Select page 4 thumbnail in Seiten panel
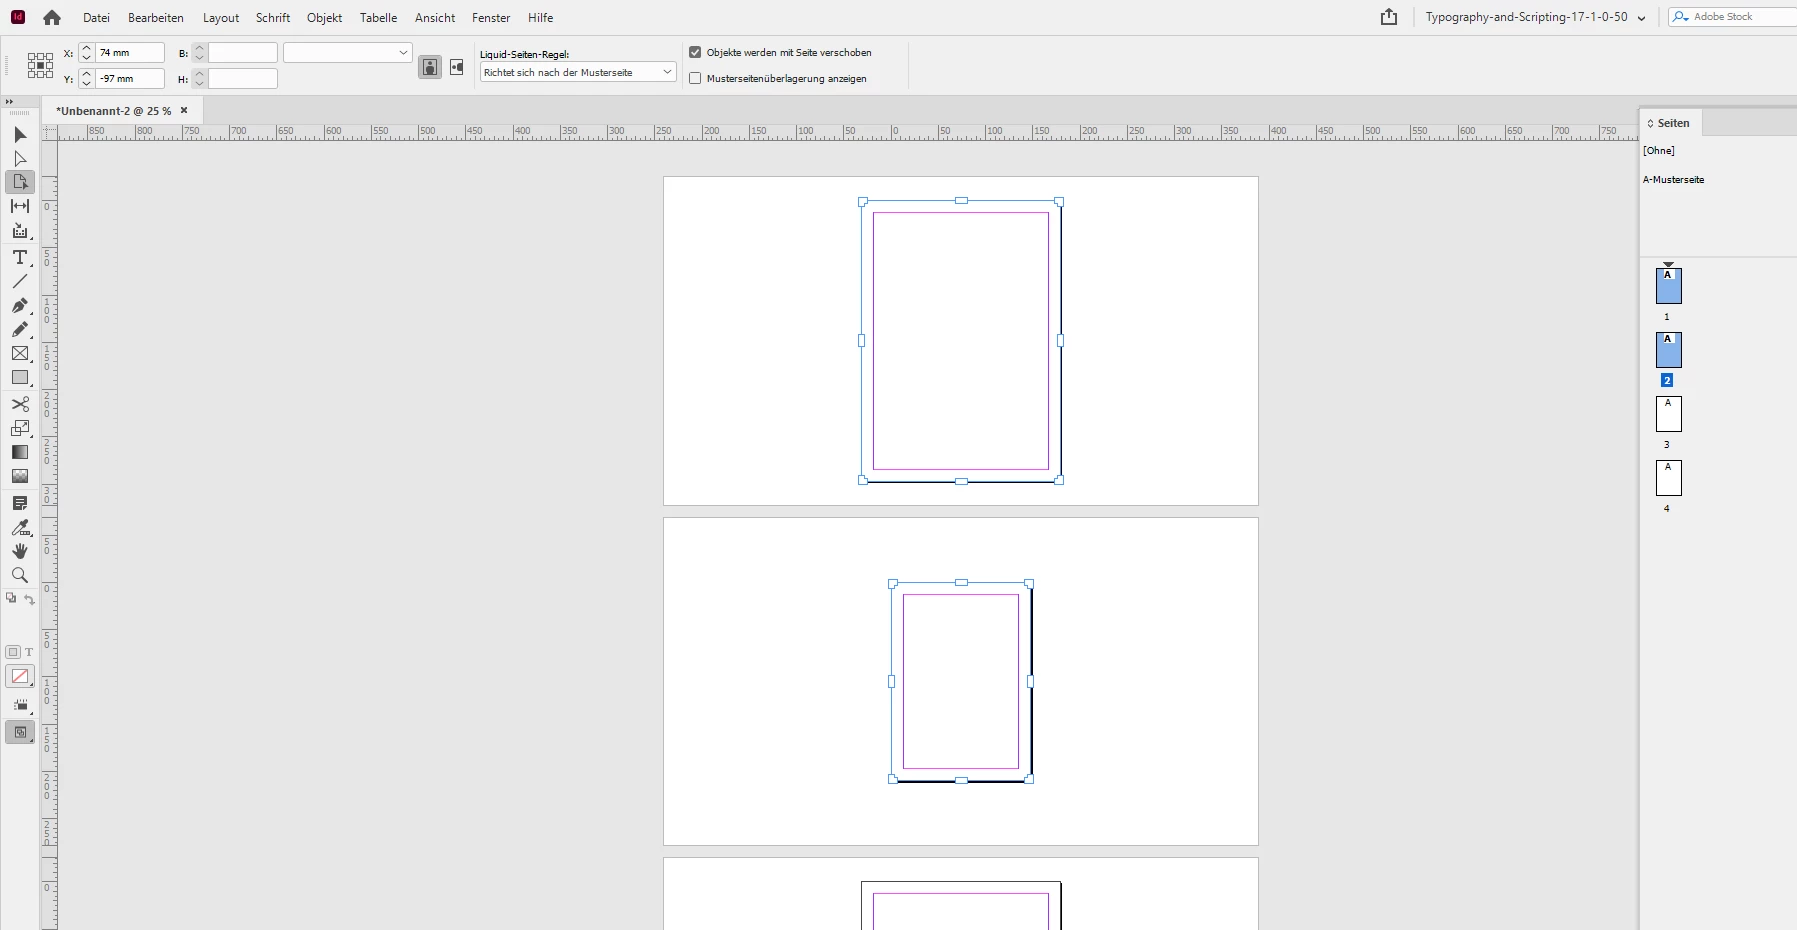 1669,478
